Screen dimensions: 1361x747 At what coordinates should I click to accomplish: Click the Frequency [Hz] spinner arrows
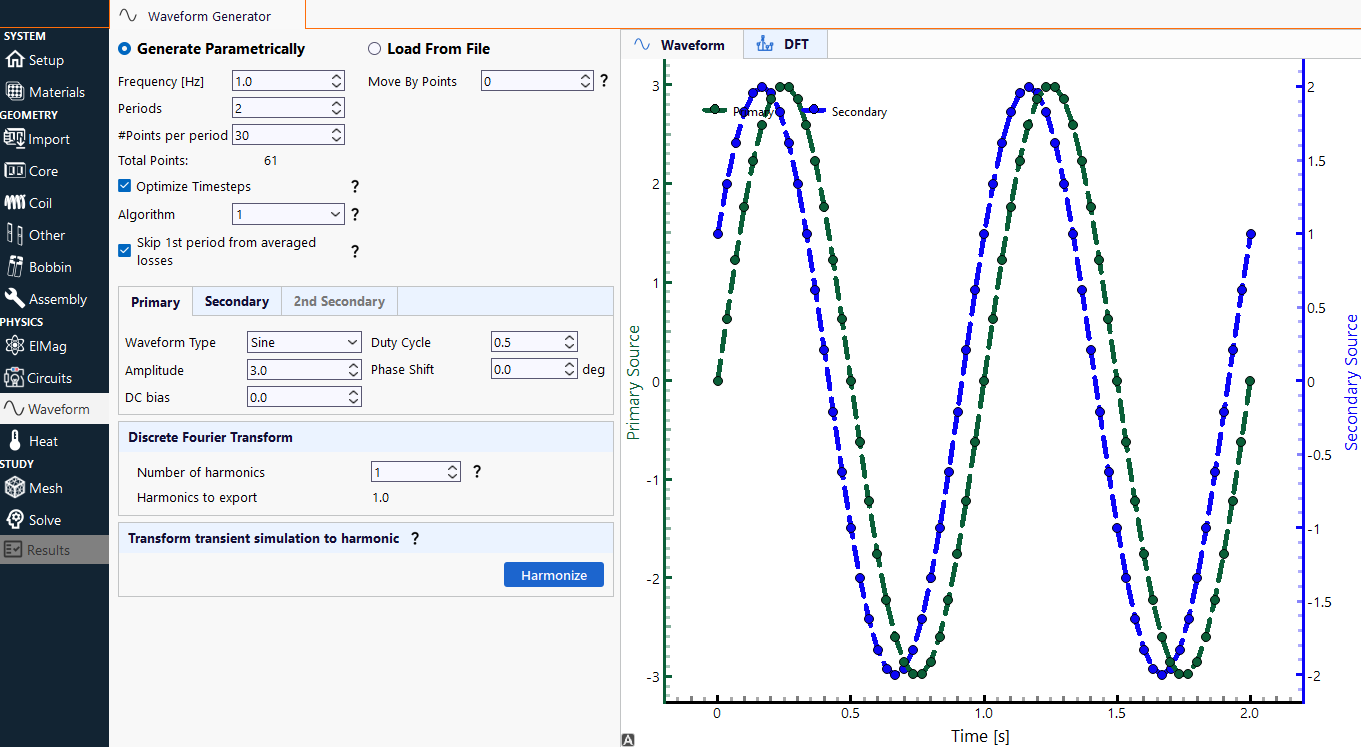[337, 81]
